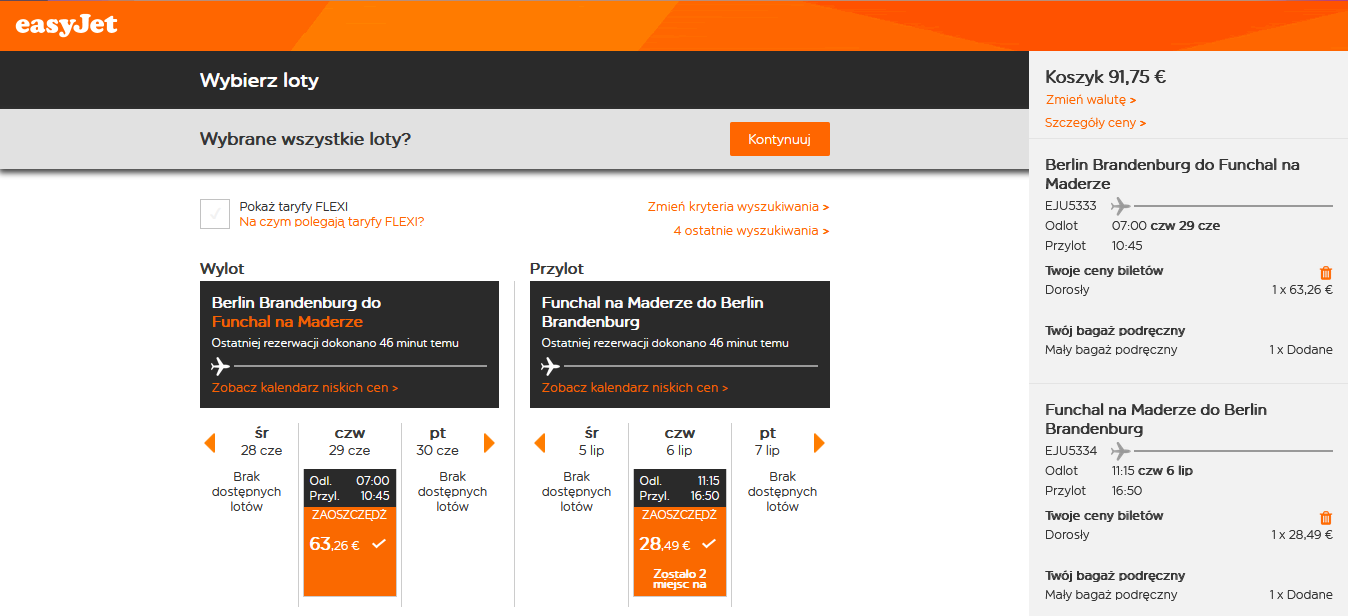Select the pt 30 cze date tab
Screen dimensions: 1348x616
pyautogui.click(x=438, y=441)
